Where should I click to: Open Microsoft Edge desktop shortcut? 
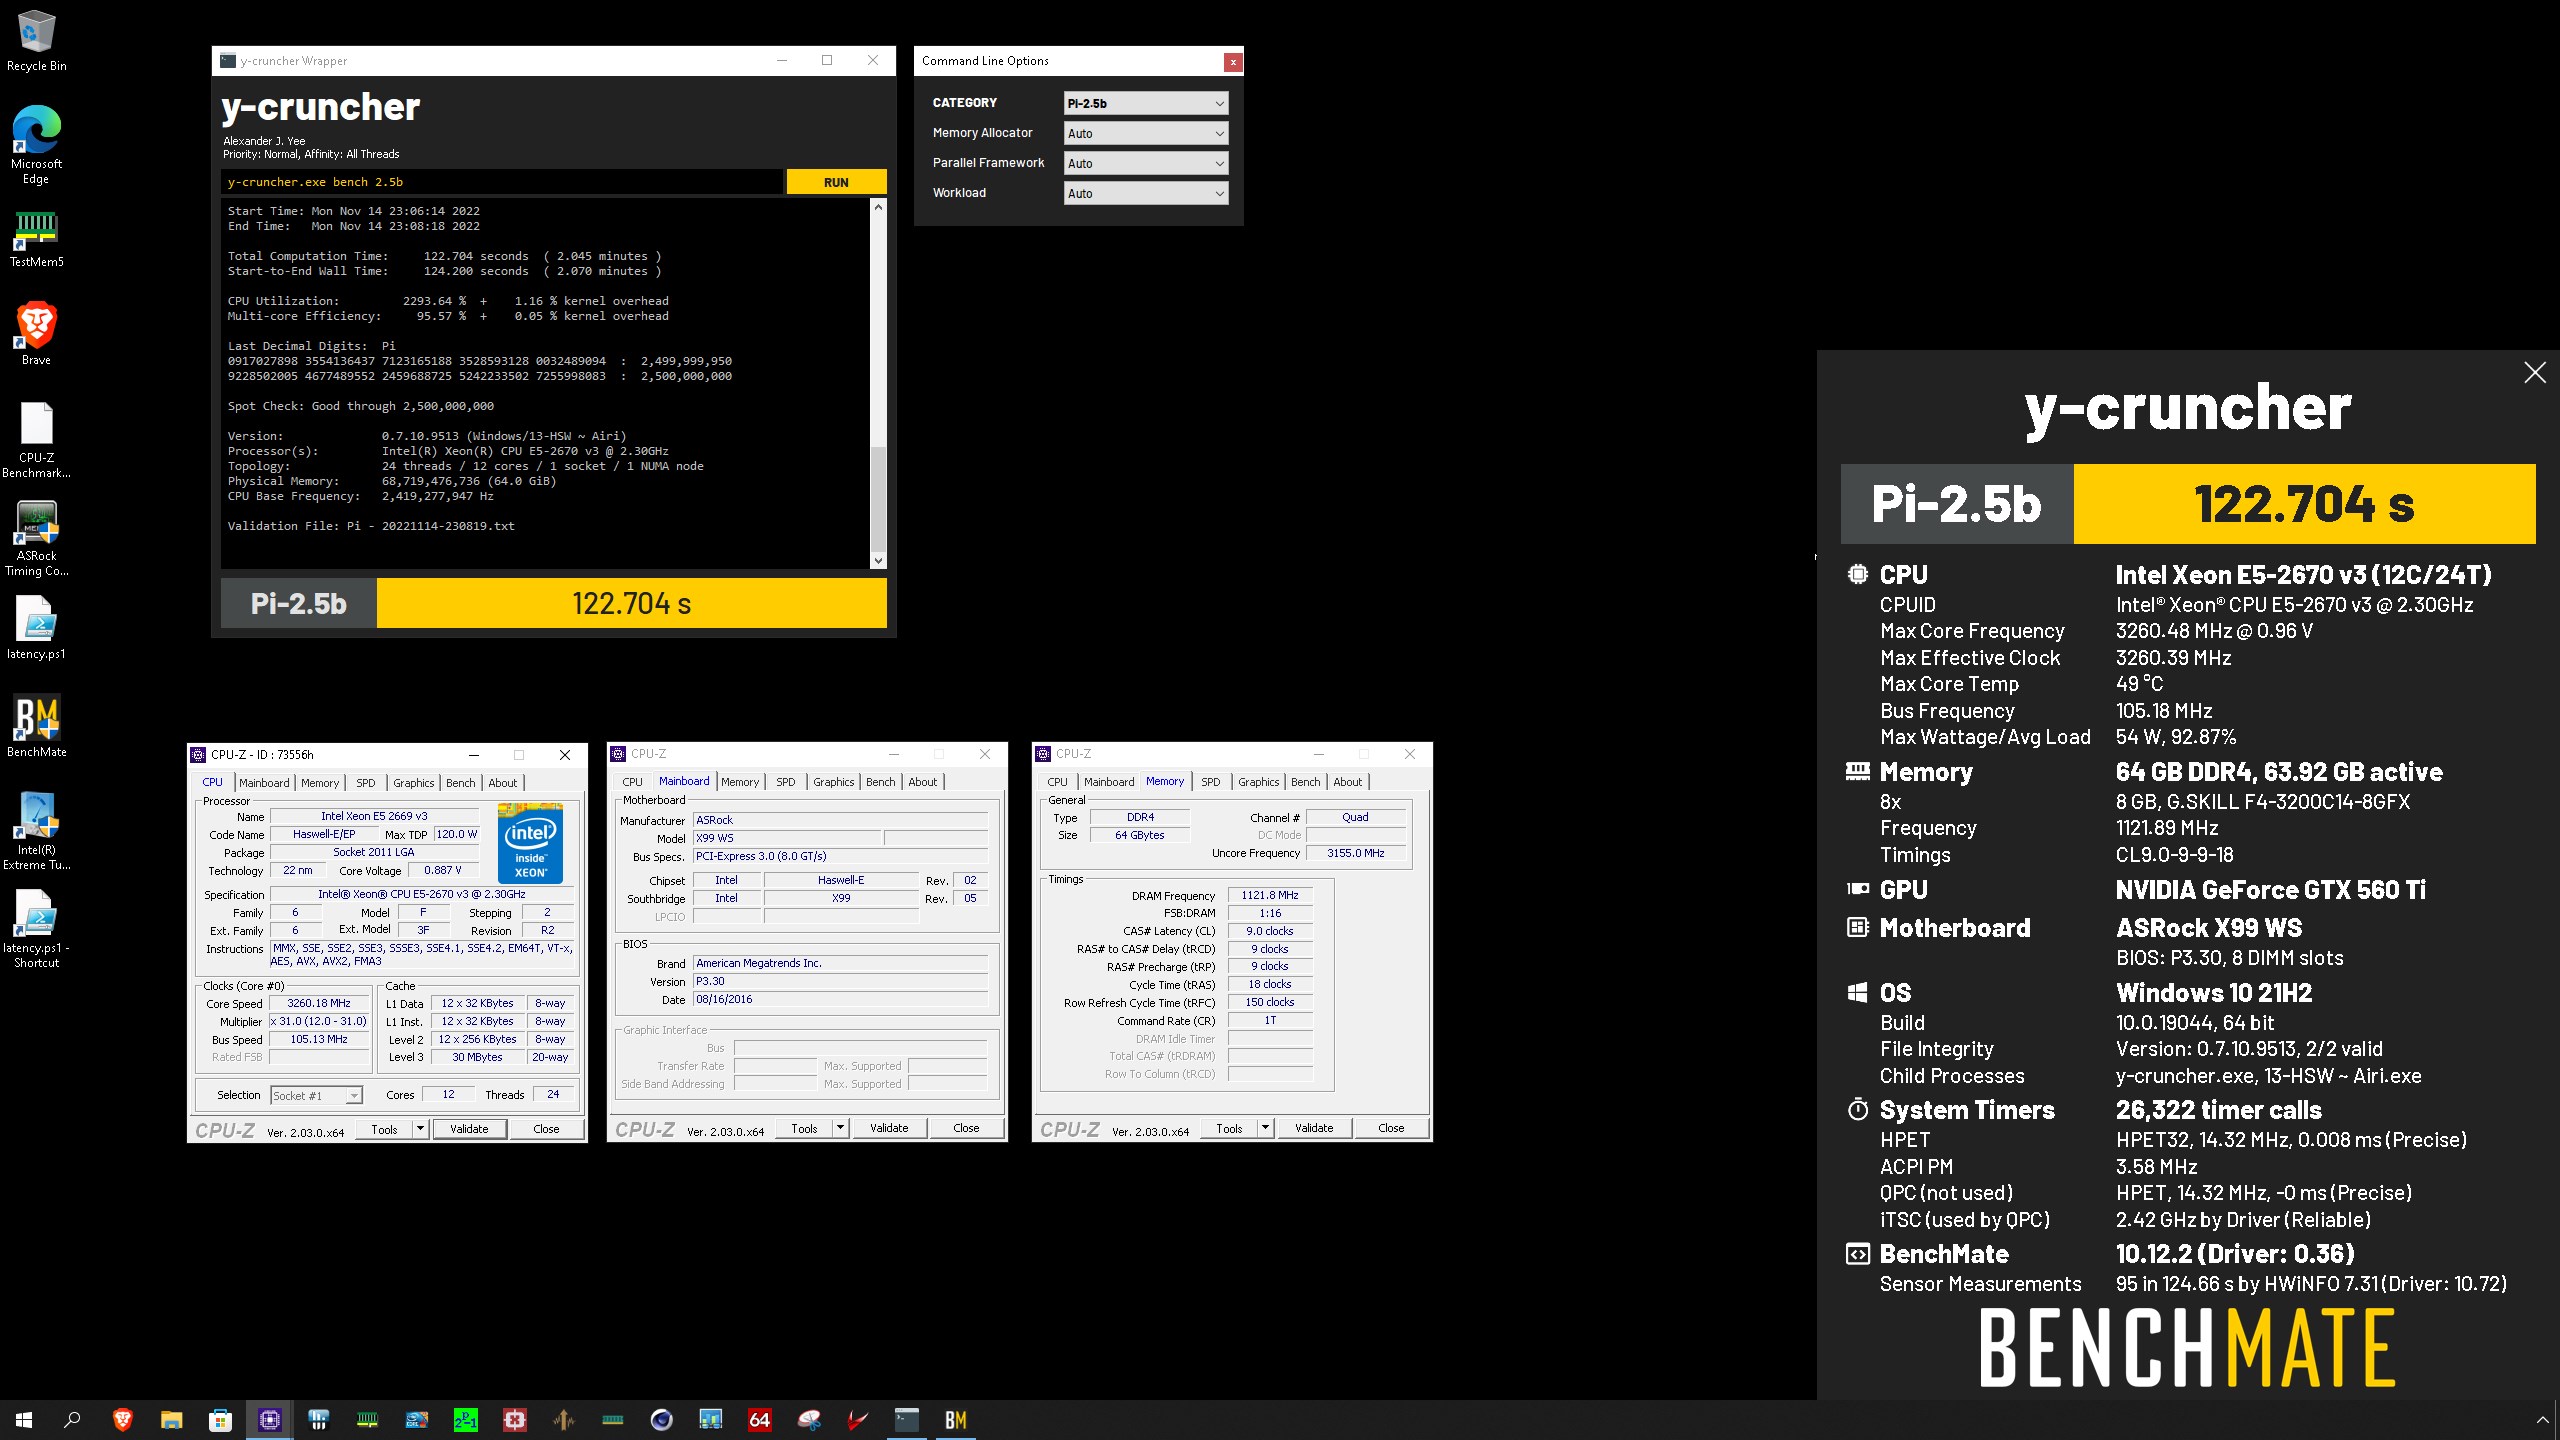36,145
